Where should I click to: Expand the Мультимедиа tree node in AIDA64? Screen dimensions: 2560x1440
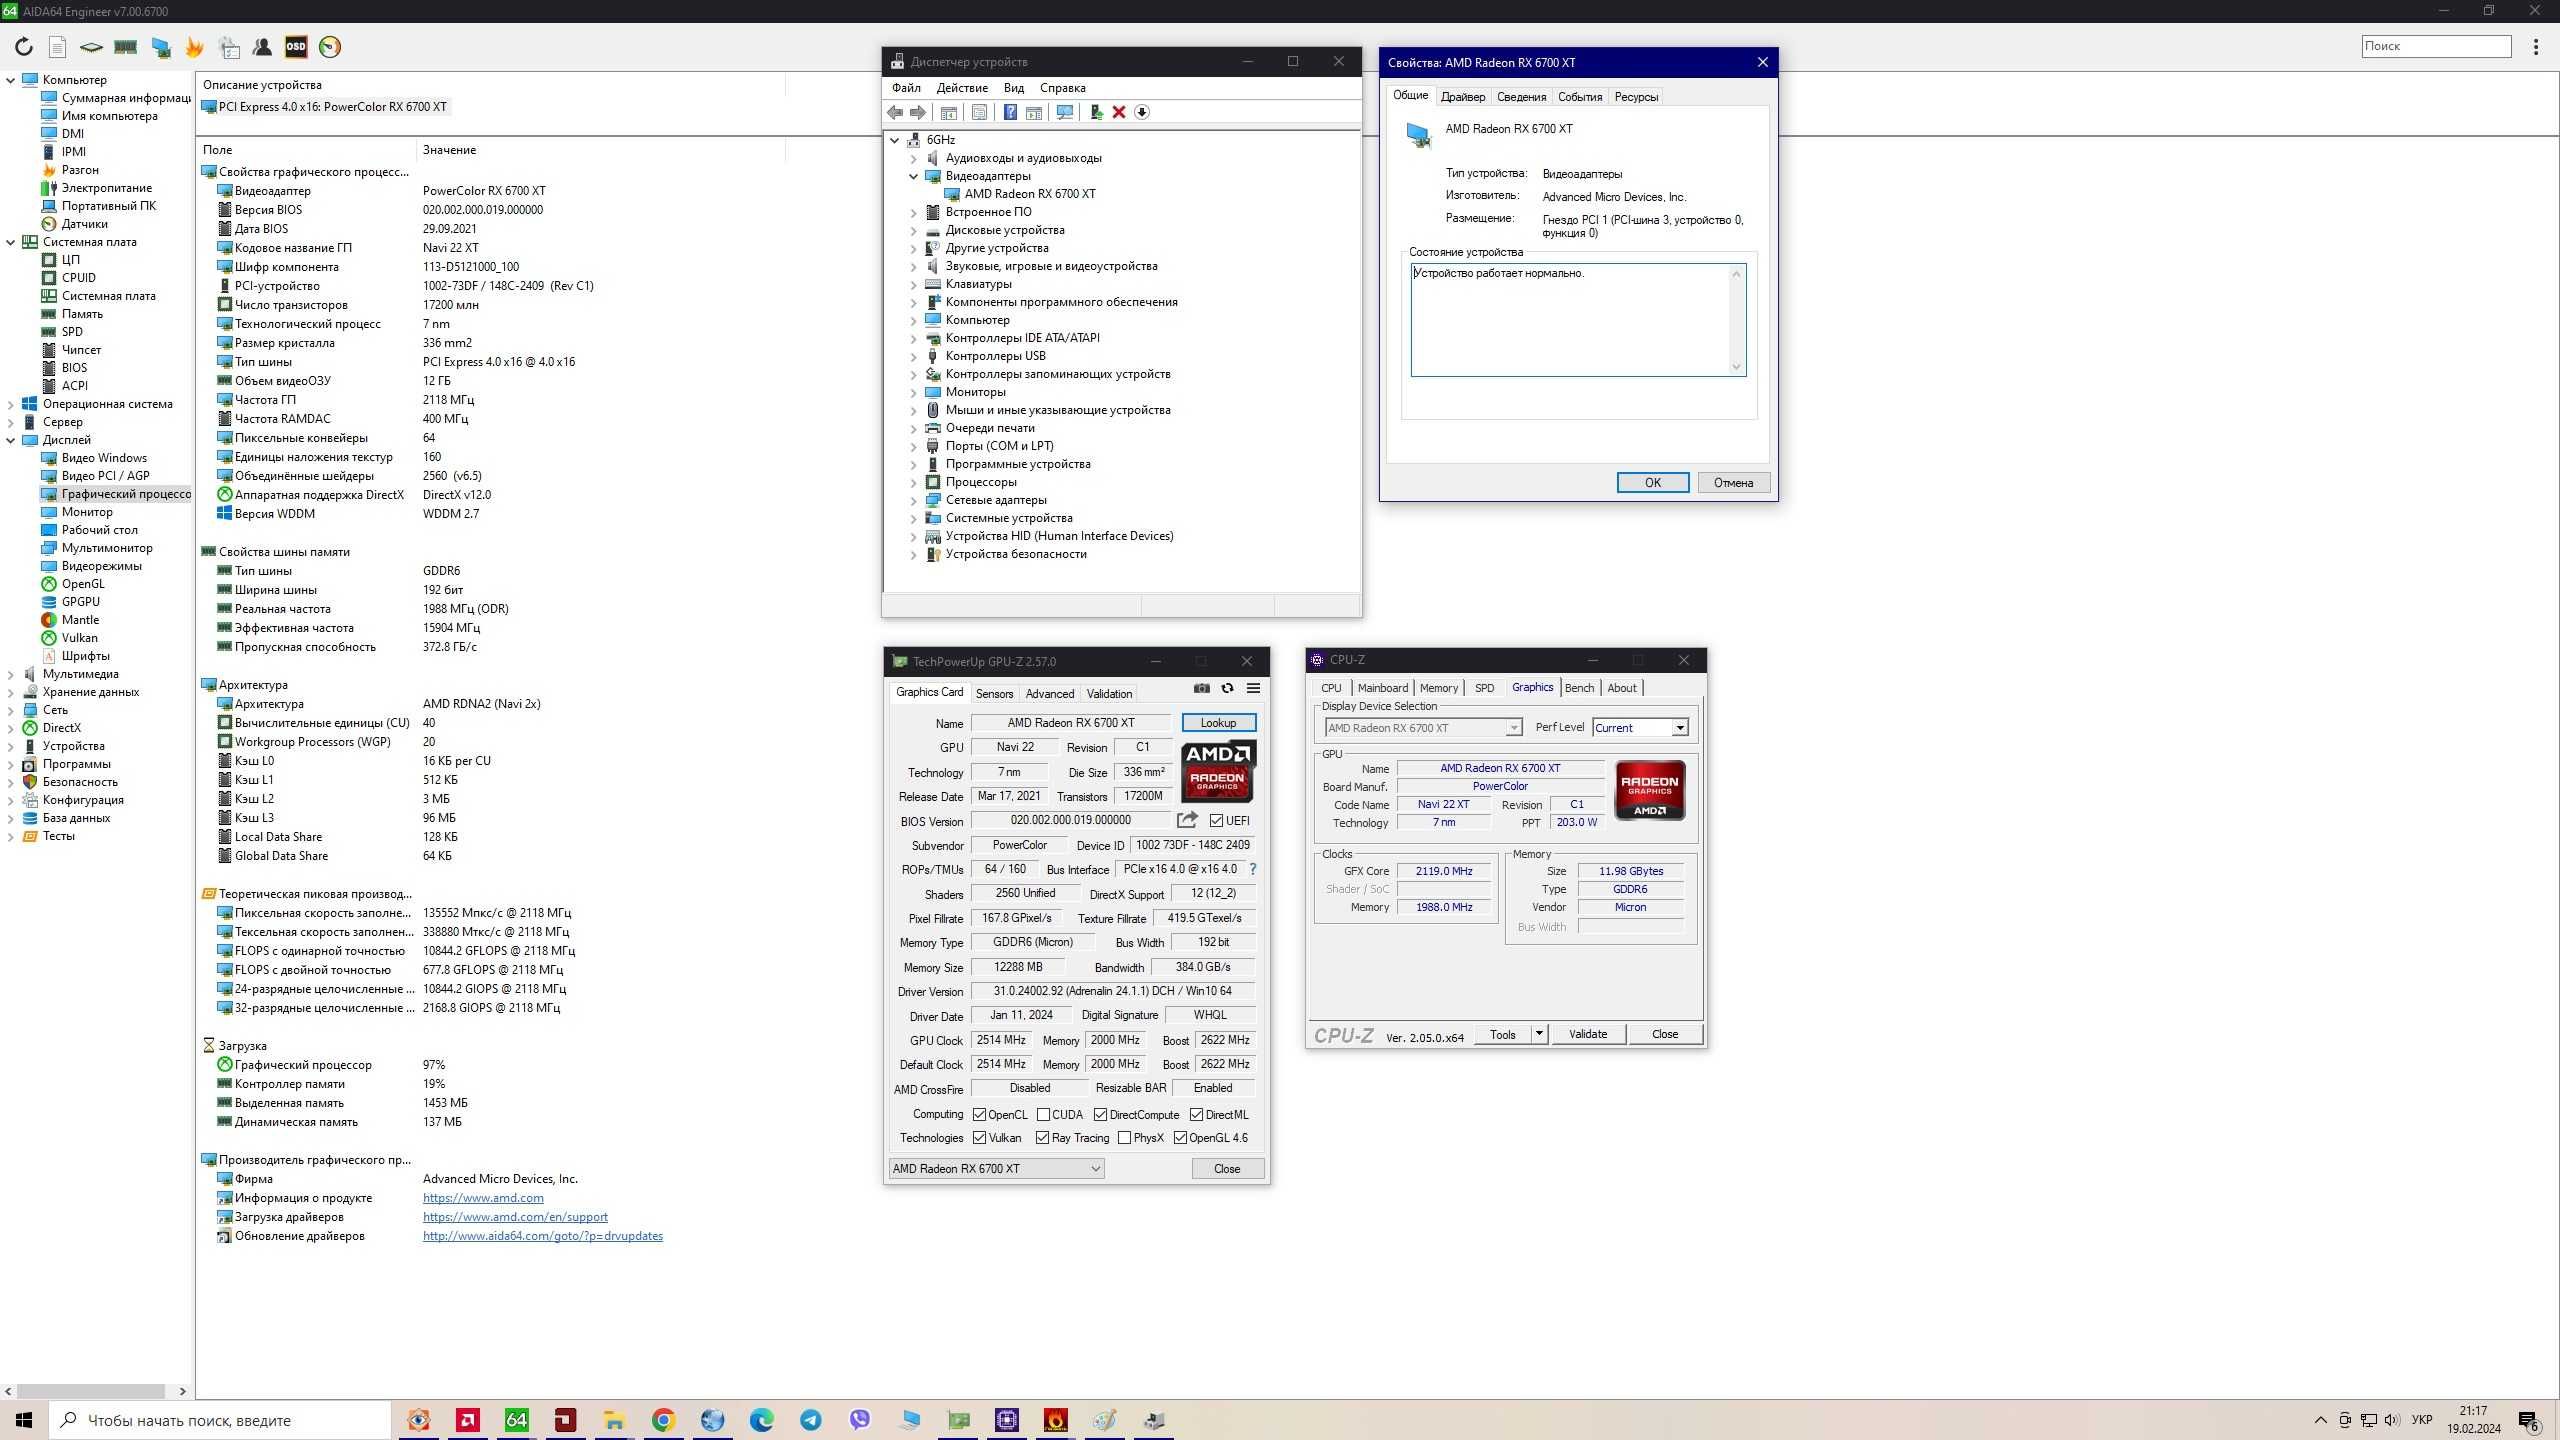[11, 674]
